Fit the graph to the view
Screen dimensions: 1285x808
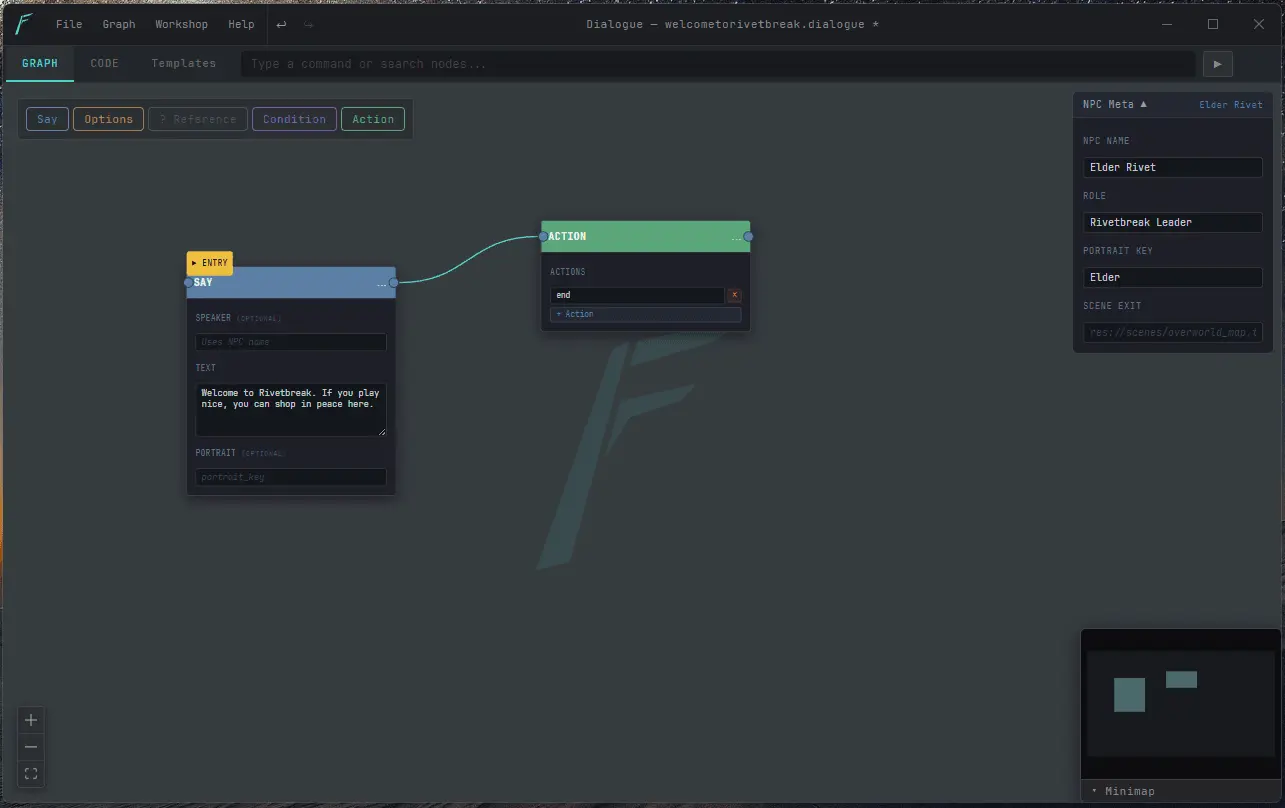click(x=31, y=774)
